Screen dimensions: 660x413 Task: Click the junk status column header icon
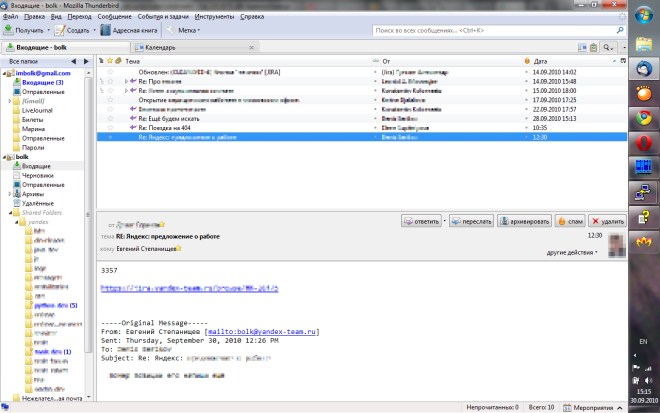[x=527, y=61]
